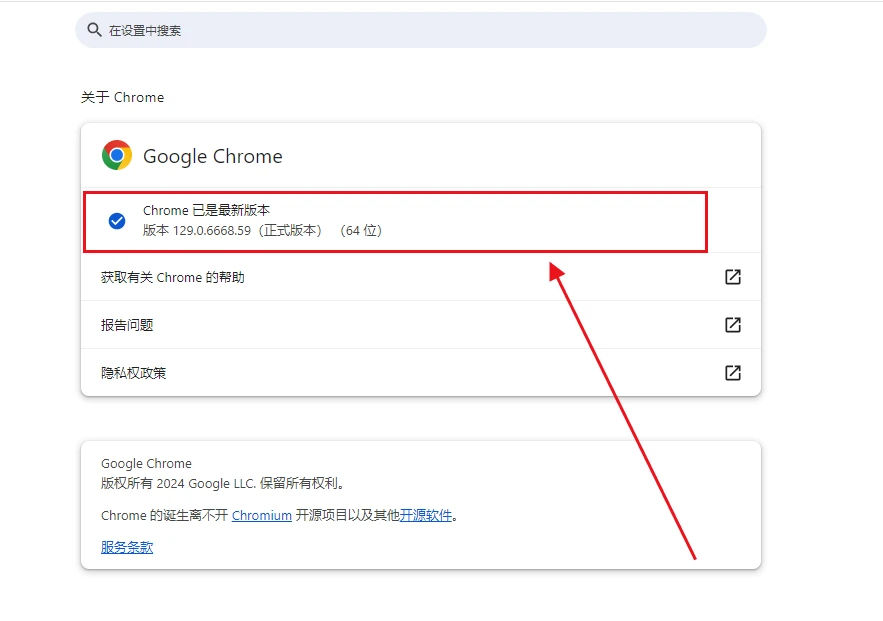Click the Google Chrome title text
883x621 pixels.
pos(213,157)
